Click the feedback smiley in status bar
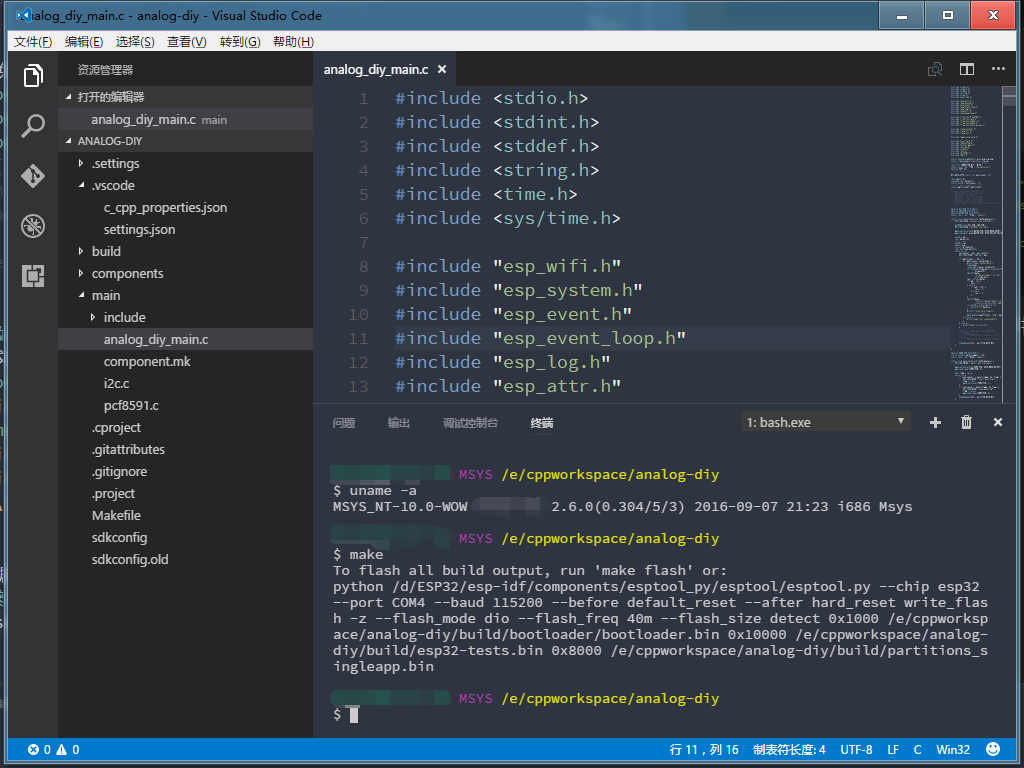The image size is (1024, 768). pyautogui.click(x=993, y=749)
